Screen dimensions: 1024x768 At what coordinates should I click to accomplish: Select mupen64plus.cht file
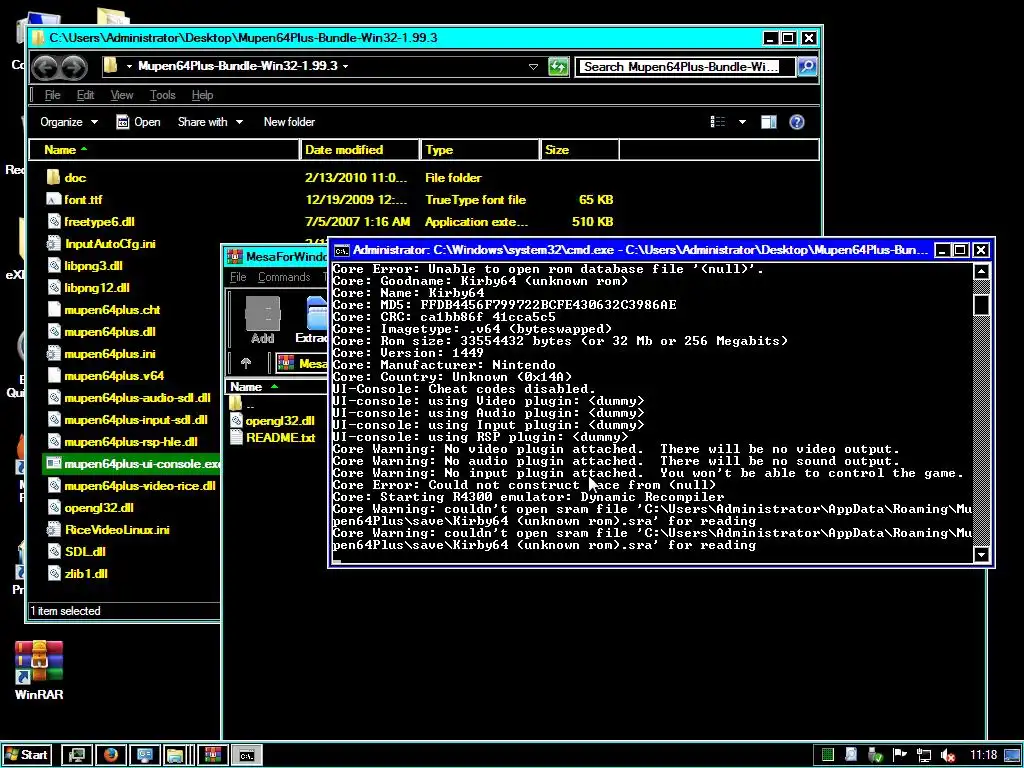click(x=112, y=310)
